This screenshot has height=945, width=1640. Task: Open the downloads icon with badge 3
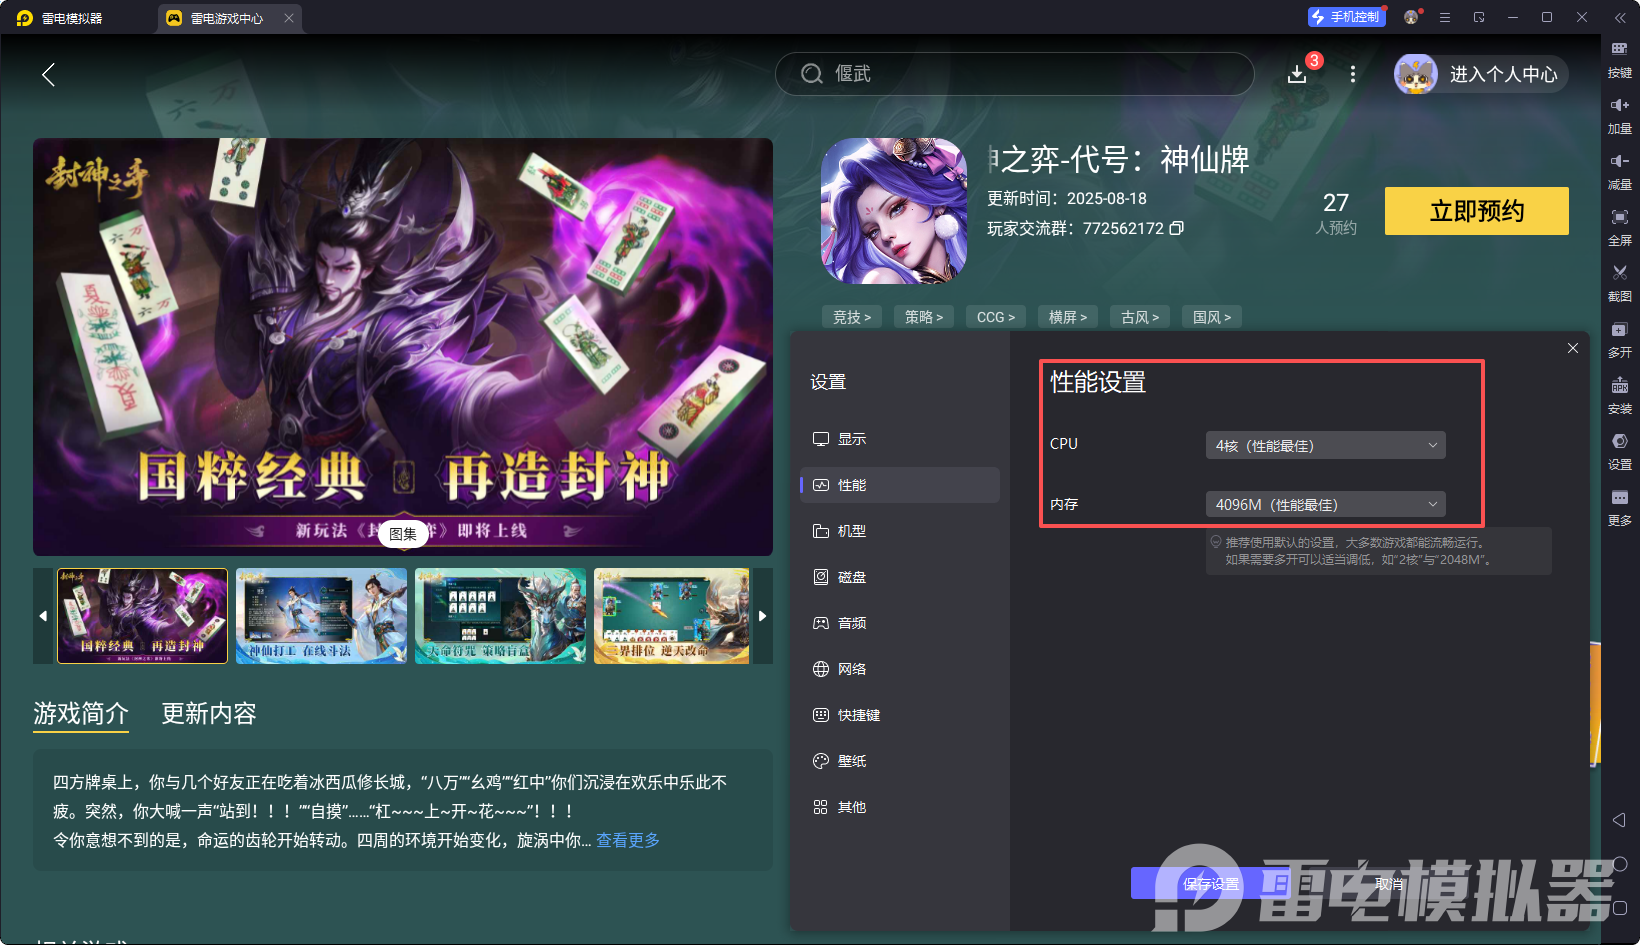1297,74
